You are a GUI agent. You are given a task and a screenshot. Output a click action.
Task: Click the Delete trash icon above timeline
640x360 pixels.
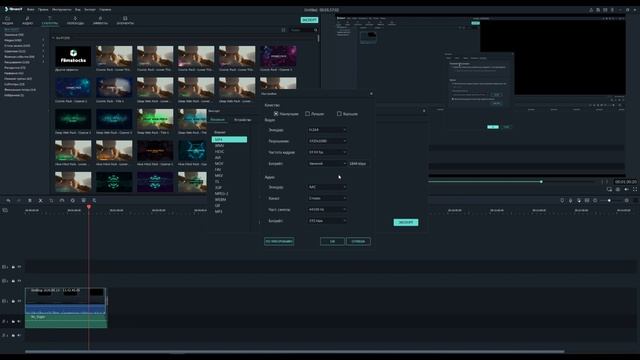point(30,200)
